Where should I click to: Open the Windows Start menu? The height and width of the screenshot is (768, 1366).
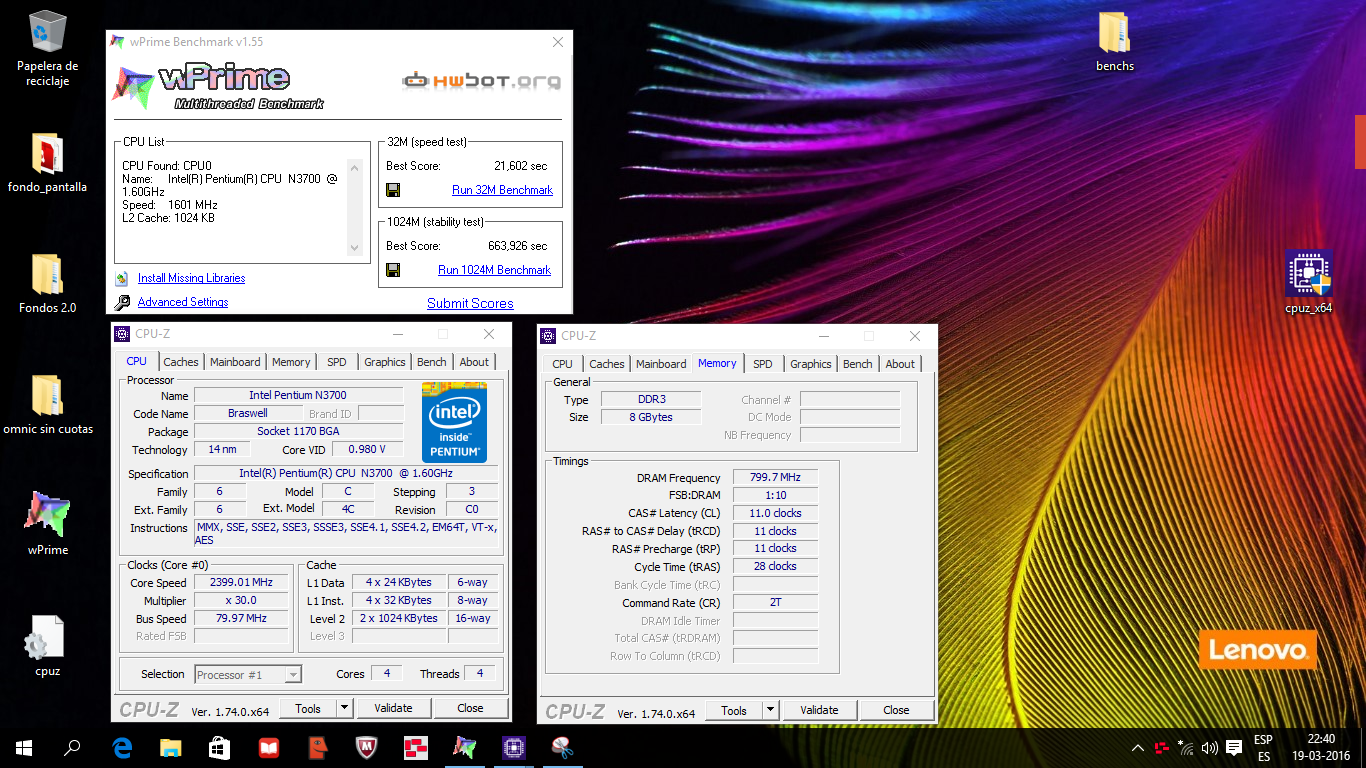coord(24,747)
